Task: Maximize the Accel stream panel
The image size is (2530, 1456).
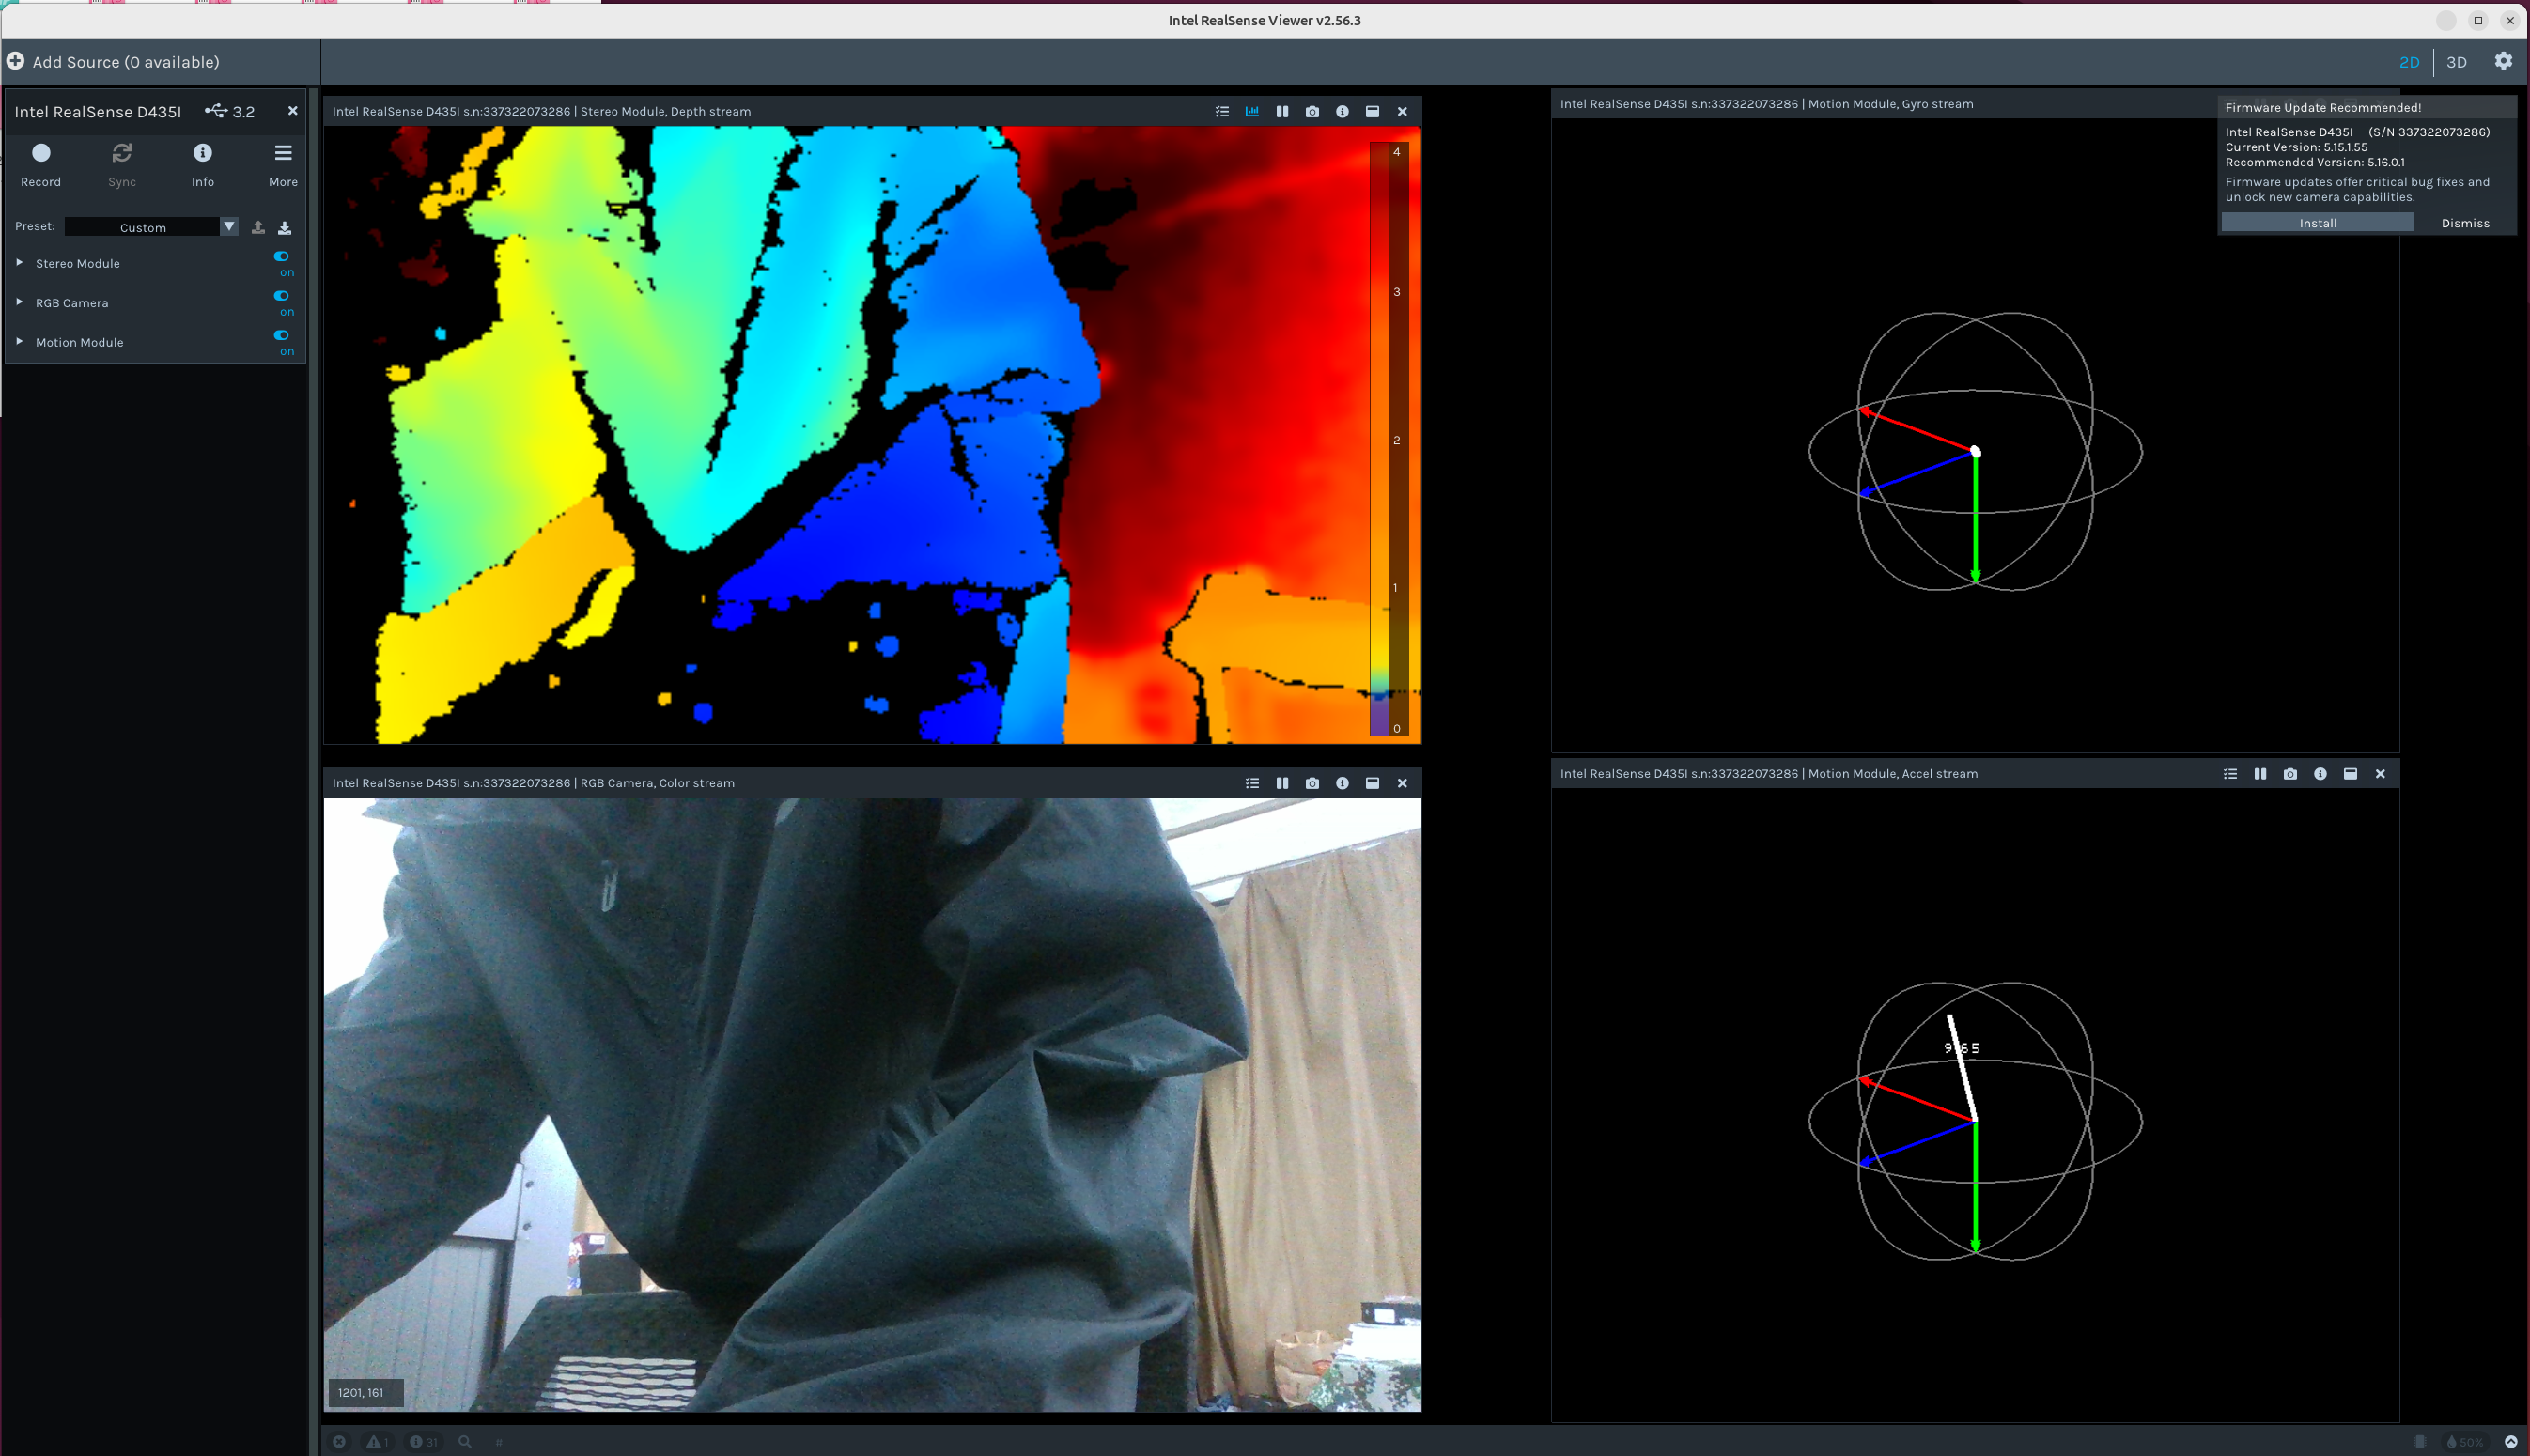Action: click(x=2350, y=773)
